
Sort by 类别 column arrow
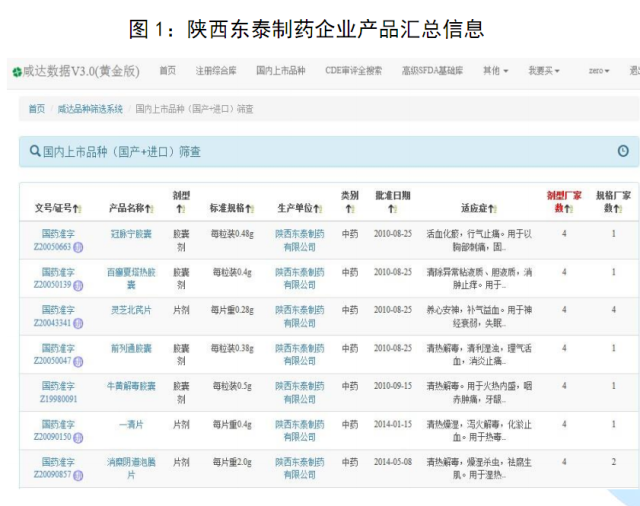[349, 209]
